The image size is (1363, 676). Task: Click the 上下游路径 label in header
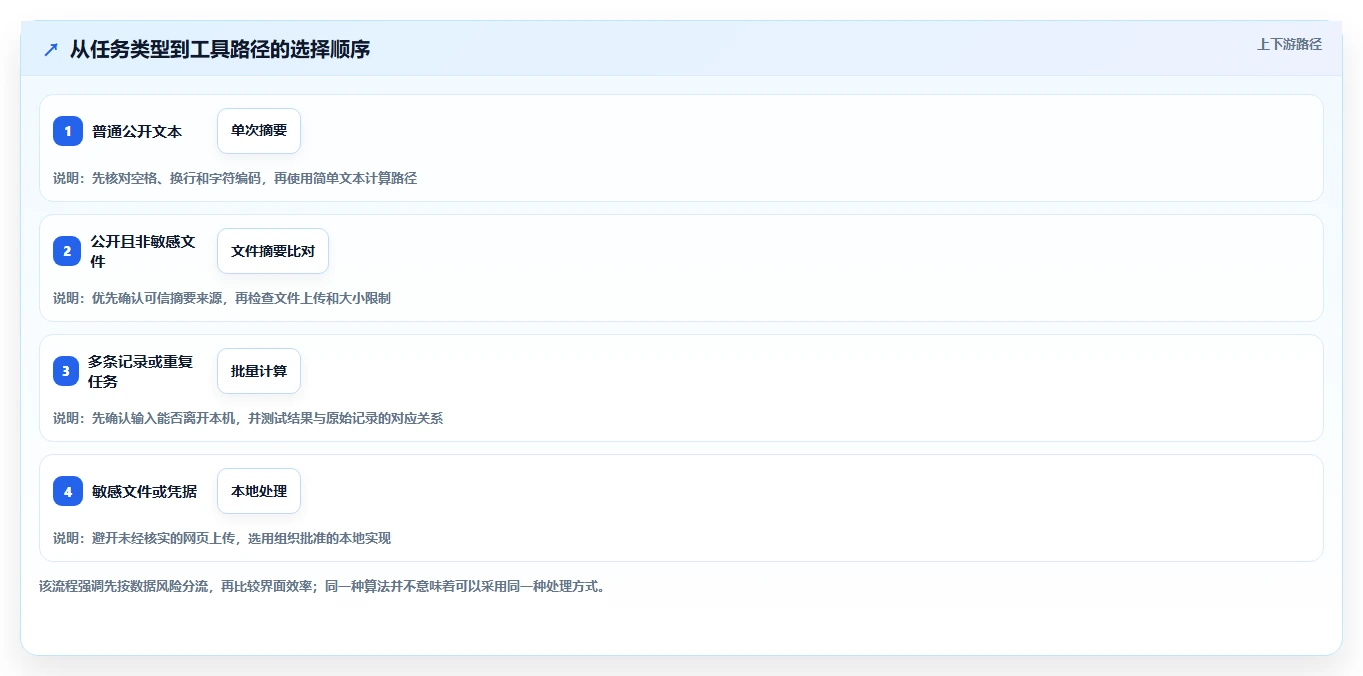(1289, 44)
